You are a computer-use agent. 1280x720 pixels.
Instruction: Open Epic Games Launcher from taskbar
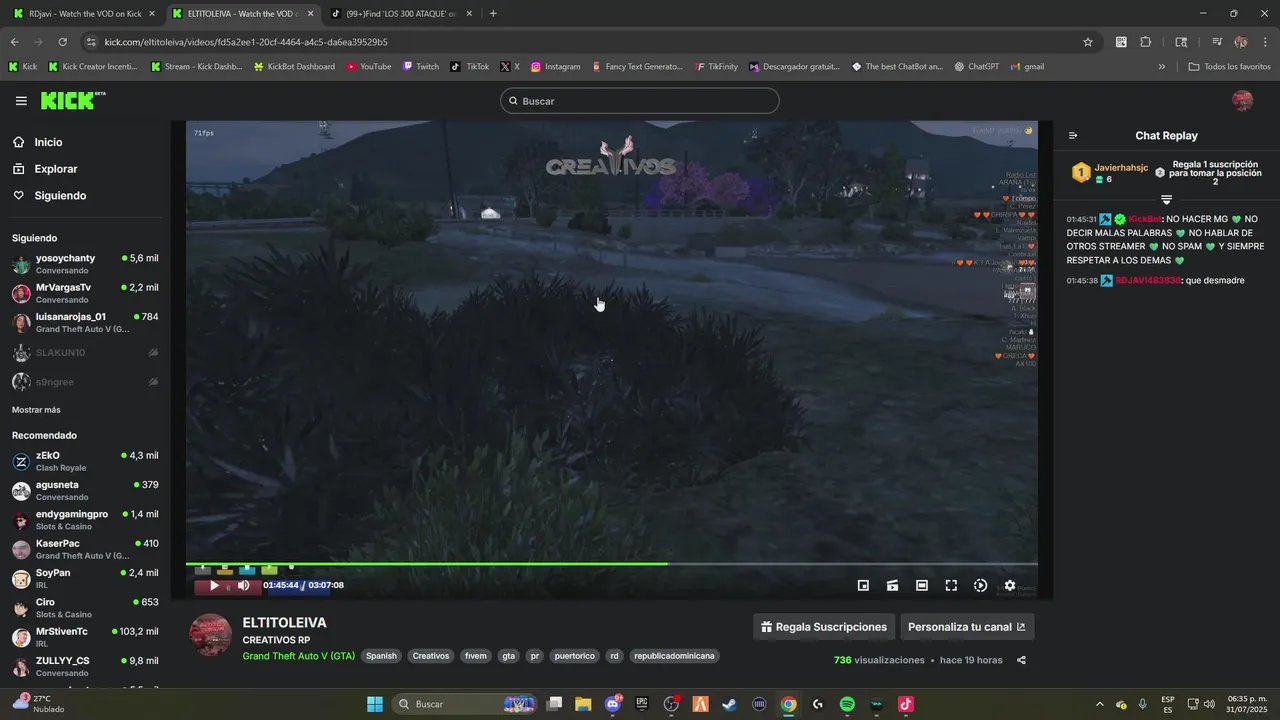(642, 704)
